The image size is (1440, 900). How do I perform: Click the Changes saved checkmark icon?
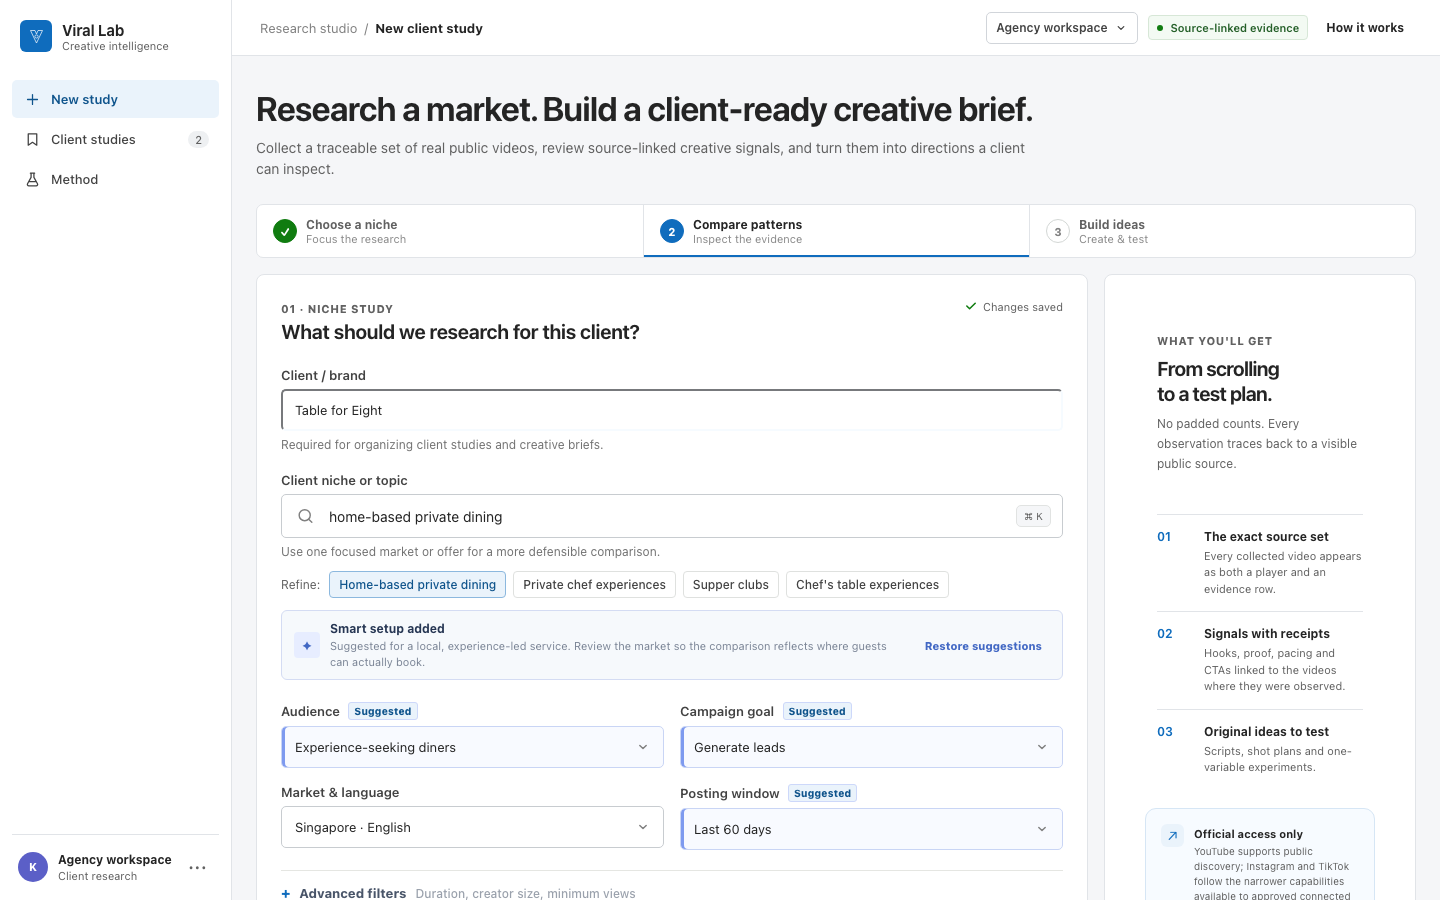(971, 307)
